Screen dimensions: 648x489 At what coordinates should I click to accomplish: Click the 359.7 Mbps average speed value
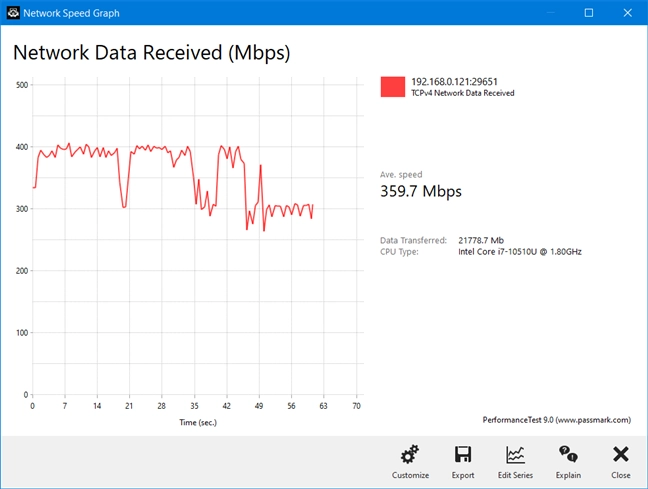tap(421, 191)
